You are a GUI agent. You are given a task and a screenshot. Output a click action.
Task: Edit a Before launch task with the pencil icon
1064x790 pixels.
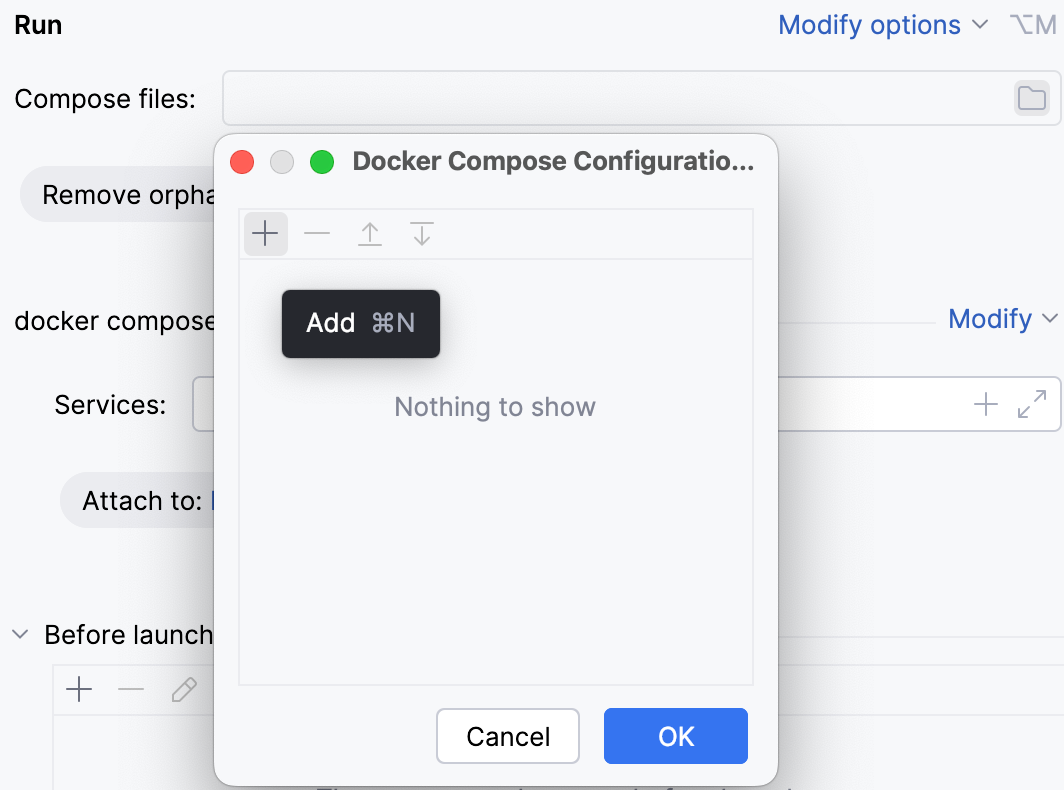(x=185, y=689)
